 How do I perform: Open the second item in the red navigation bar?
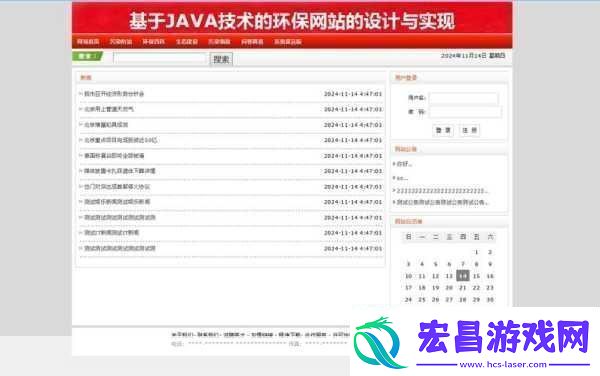(x=121, y=42)
